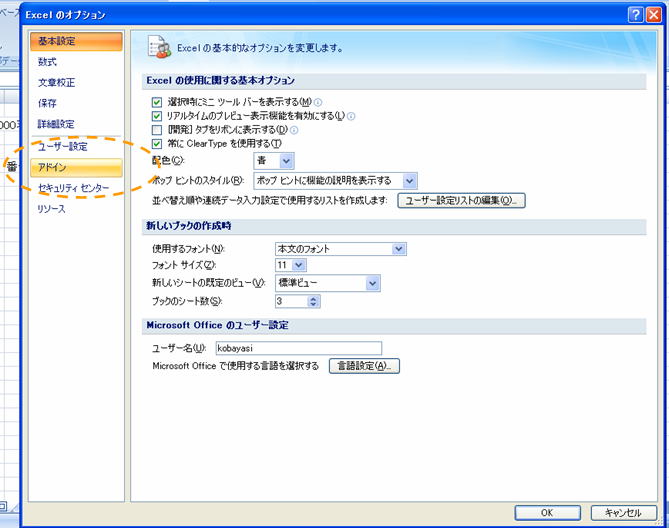Select 基本設定 category in sidebar
Screen dimensions: 669x528
tap(76, 41)
